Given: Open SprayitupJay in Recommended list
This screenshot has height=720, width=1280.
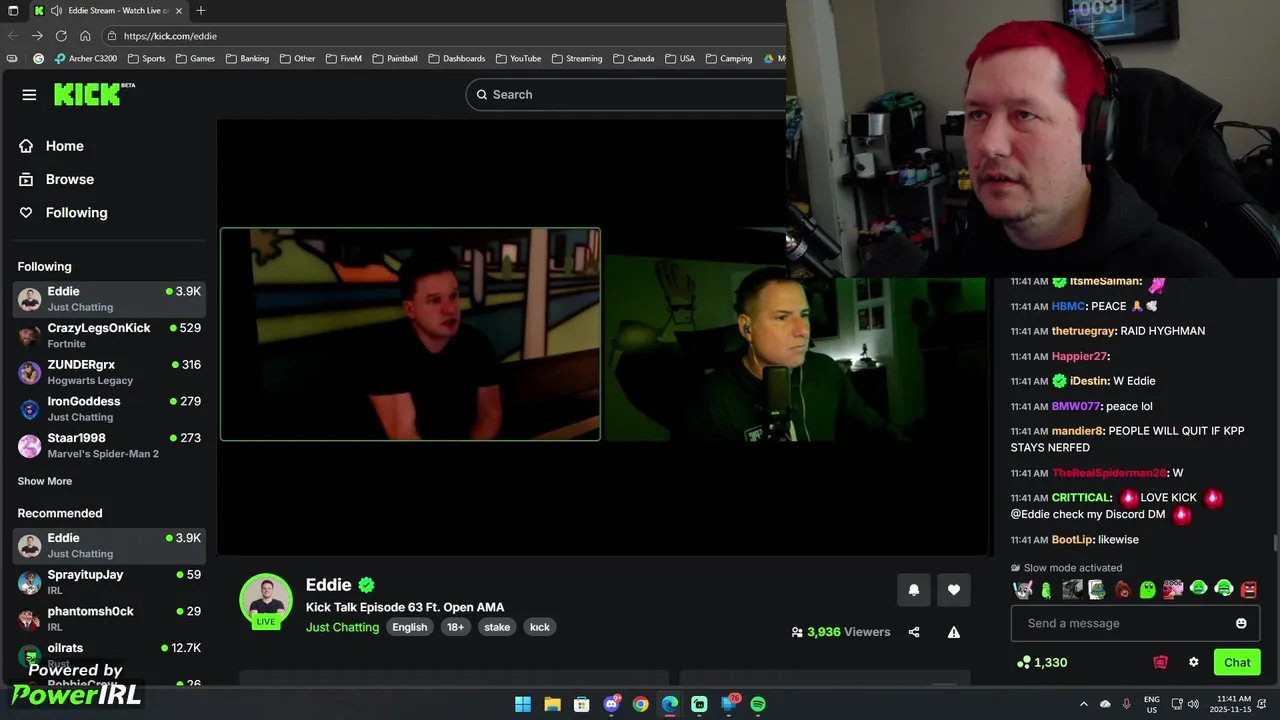Looking at the screenshot, I should [x=110, y=582].
